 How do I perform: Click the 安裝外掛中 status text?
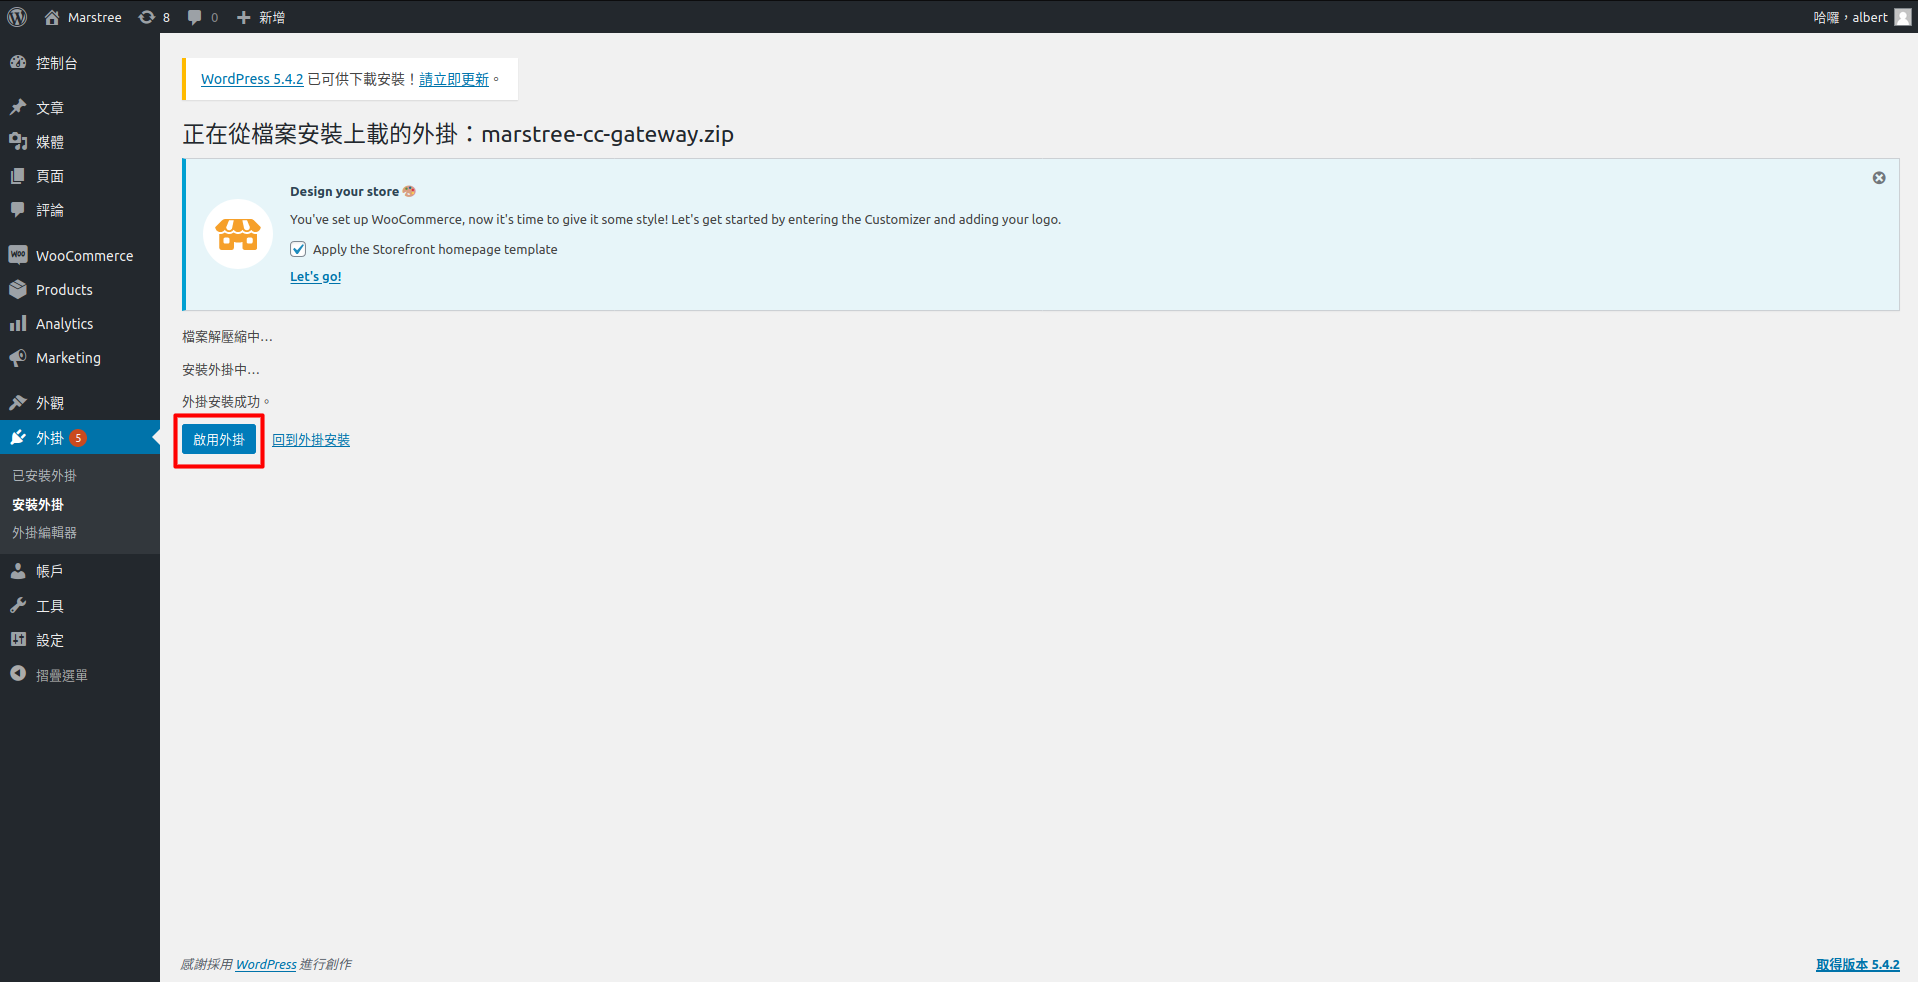(x=221, y=370)
